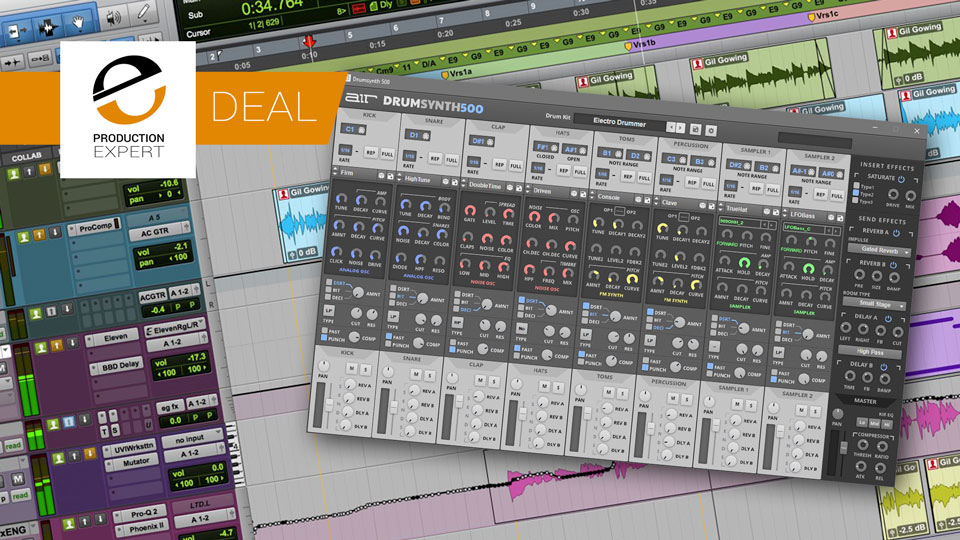This screenshot has width=960, height=540.
Task: Click the Kick REP button
Action: click(x=371, y=152)
